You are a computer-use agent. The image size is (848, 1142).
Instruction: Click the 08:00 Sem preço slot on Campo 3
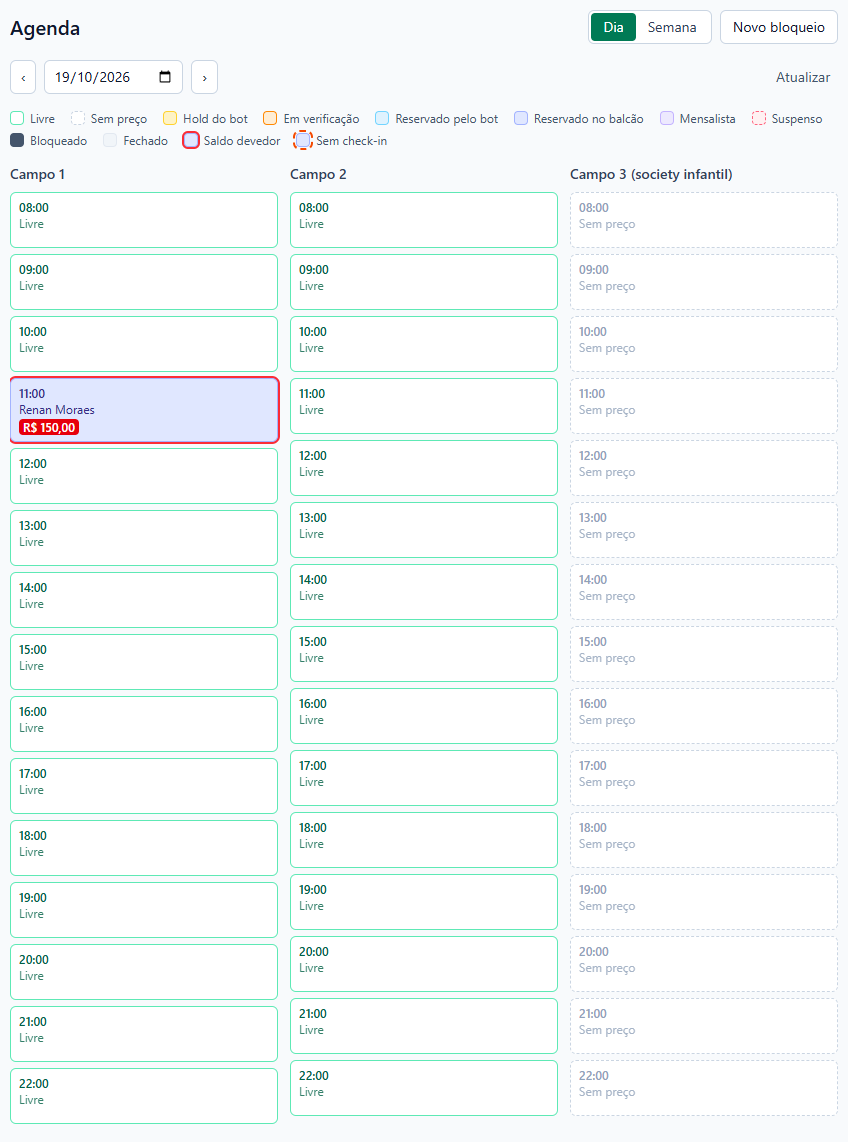[x=704, y=220]
